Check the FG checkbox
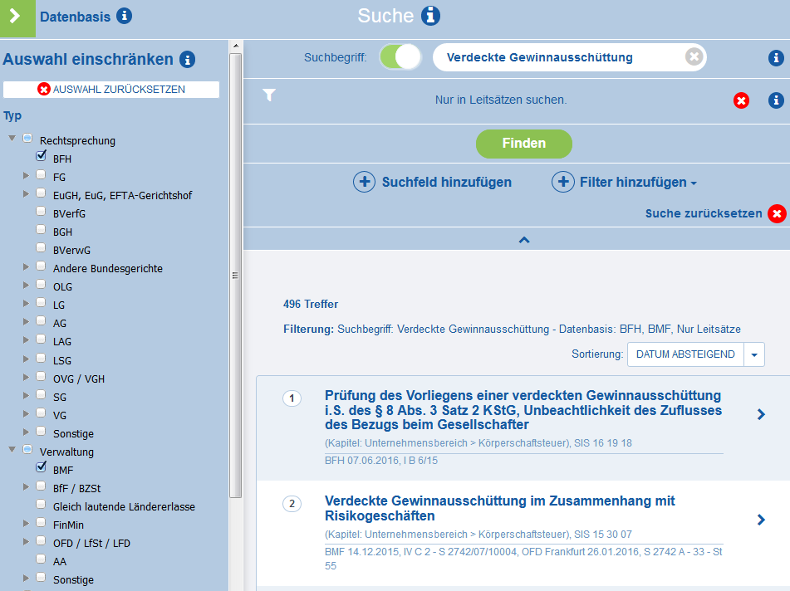This screenshot has height=591, width=790. coord(41,175)
